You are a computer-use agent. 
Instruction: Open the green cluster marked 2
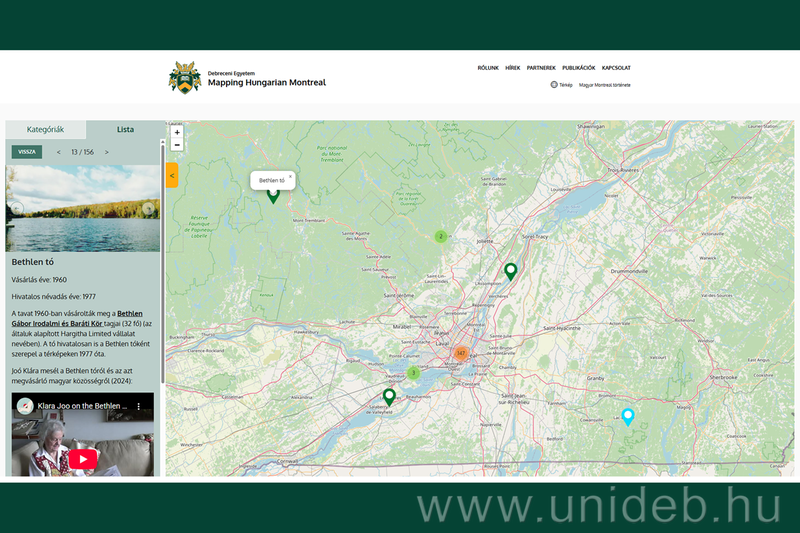click(440, 237)
